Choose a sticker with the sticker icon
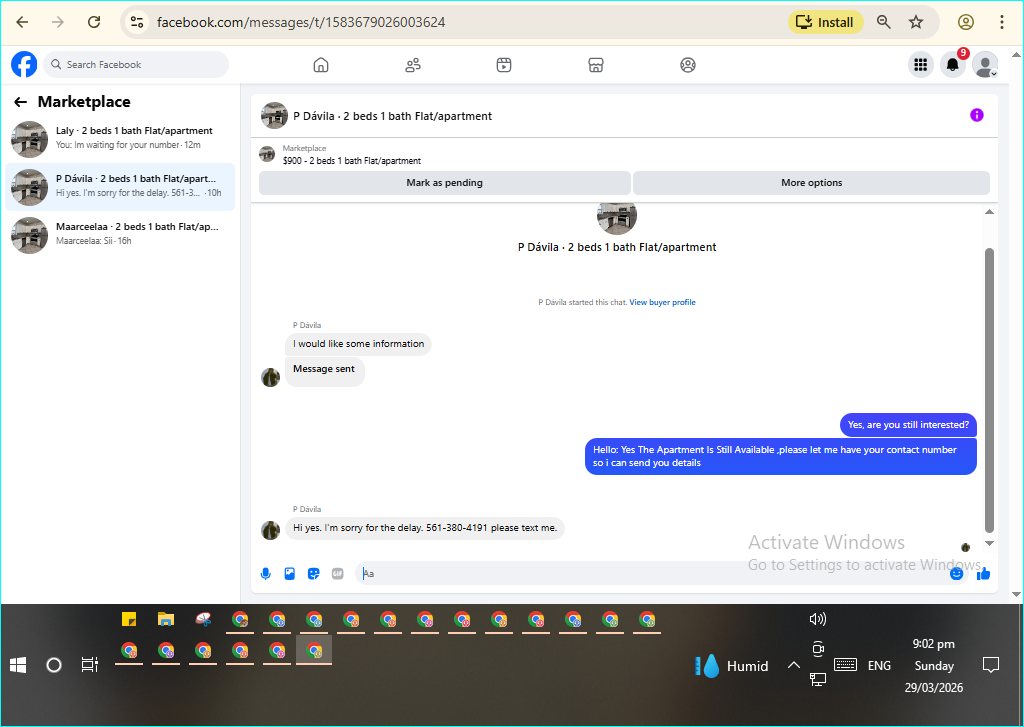The image size is (1024, 727). click(313, 574)
